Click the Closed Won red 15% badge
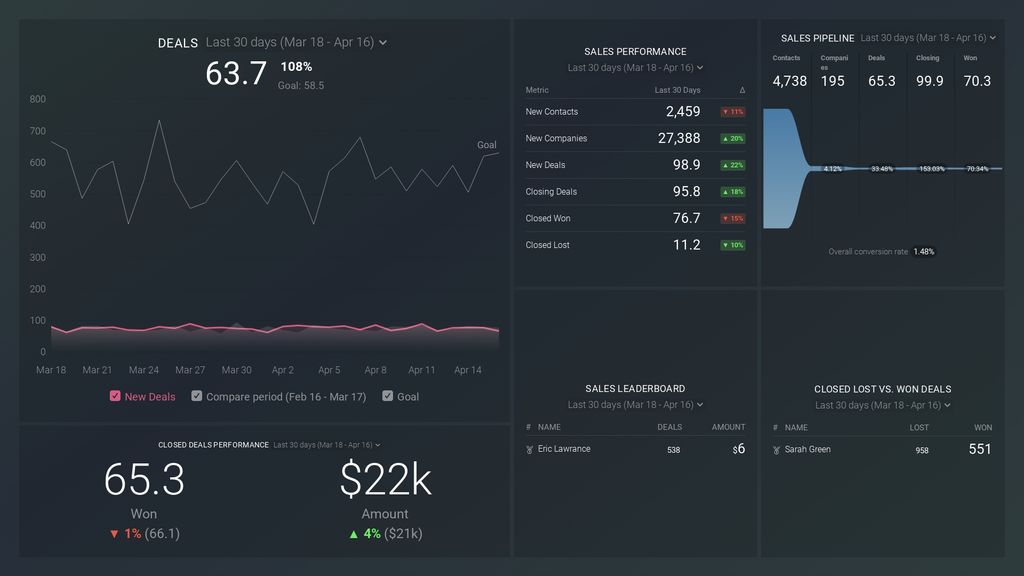 click(x=733, y=219)
